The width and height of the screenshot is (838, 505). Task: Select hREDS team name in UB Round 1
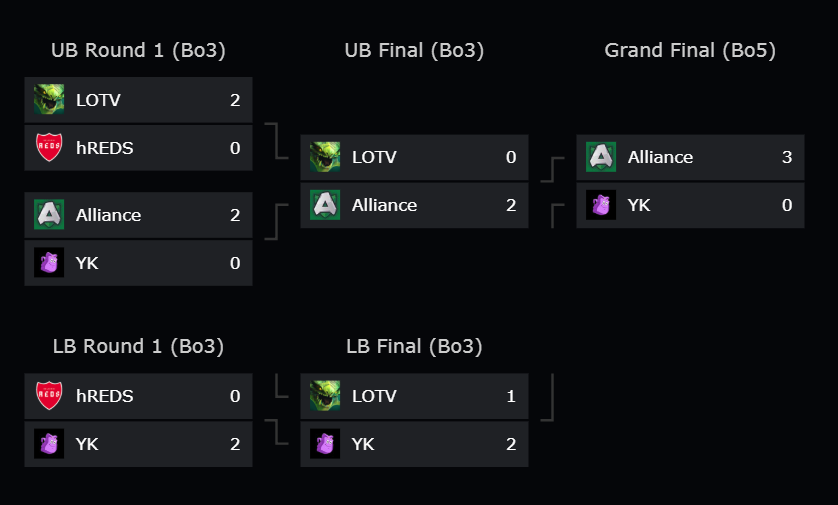[x=105, y=148]
